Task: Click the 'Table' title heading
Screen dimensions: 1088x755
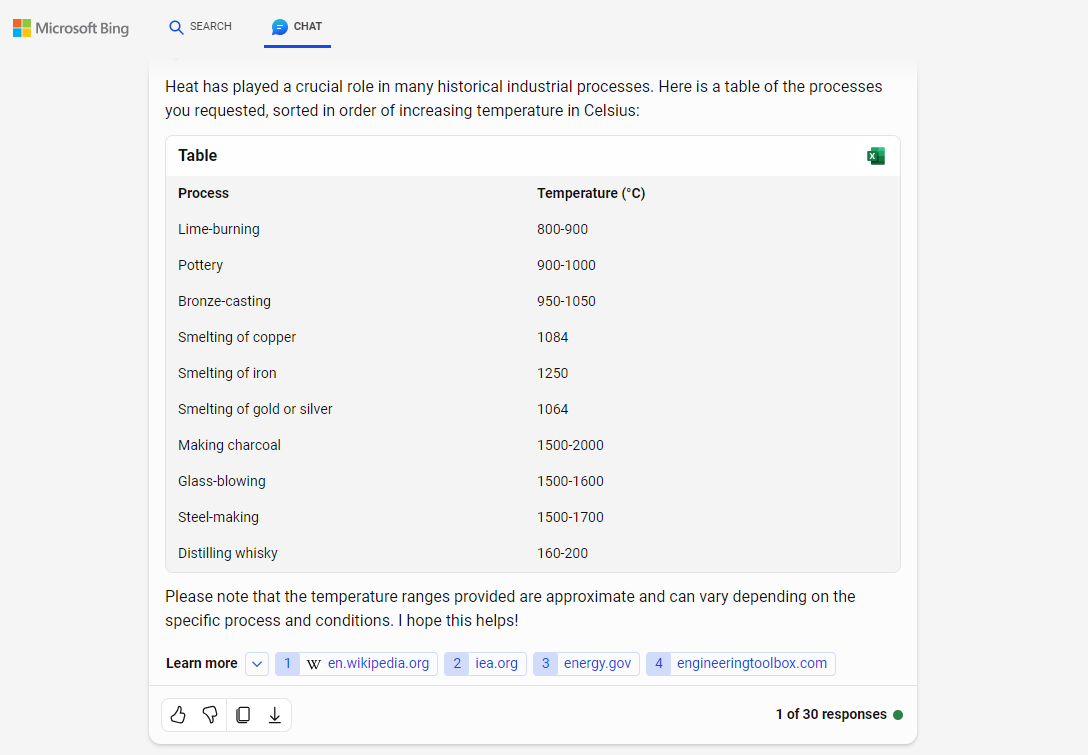Action: tap(198, 155)
